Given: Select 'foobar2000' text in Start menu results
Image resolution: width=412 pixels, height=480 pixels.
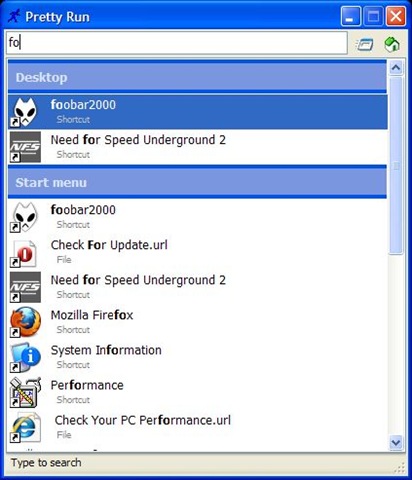Looking at the screenshot, I should point(83,210).
